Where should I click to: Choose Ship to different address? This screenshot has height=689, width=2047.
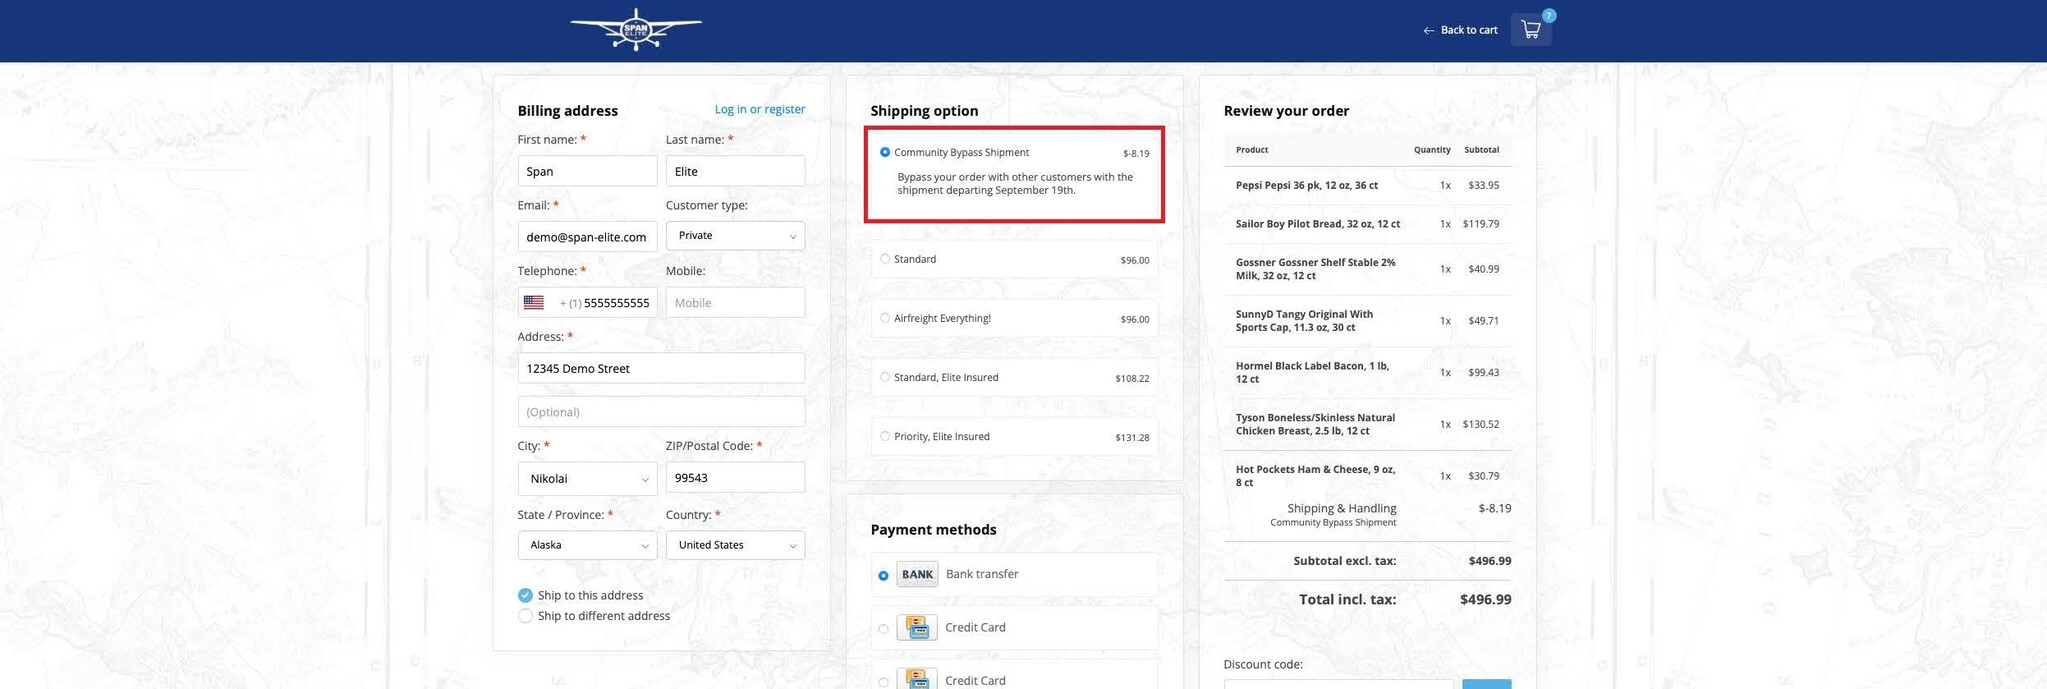(x=525, y=617)
